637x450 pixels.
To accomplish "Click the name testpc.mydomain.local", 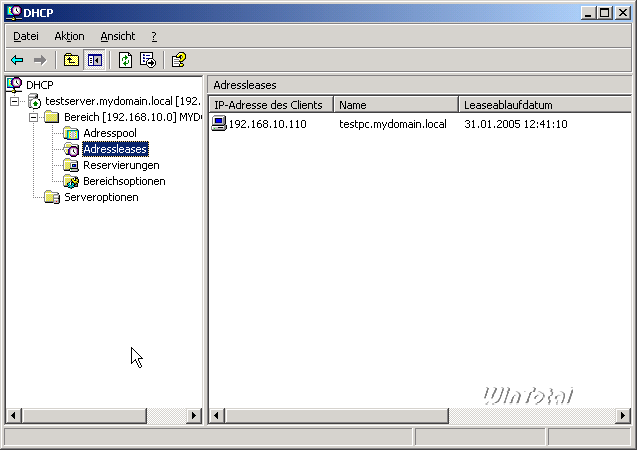I will (x=392, y=124).
